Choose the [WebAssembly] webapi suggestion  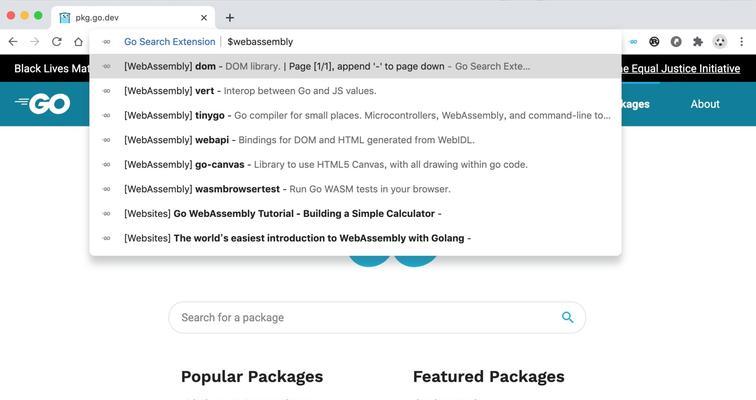355,140
